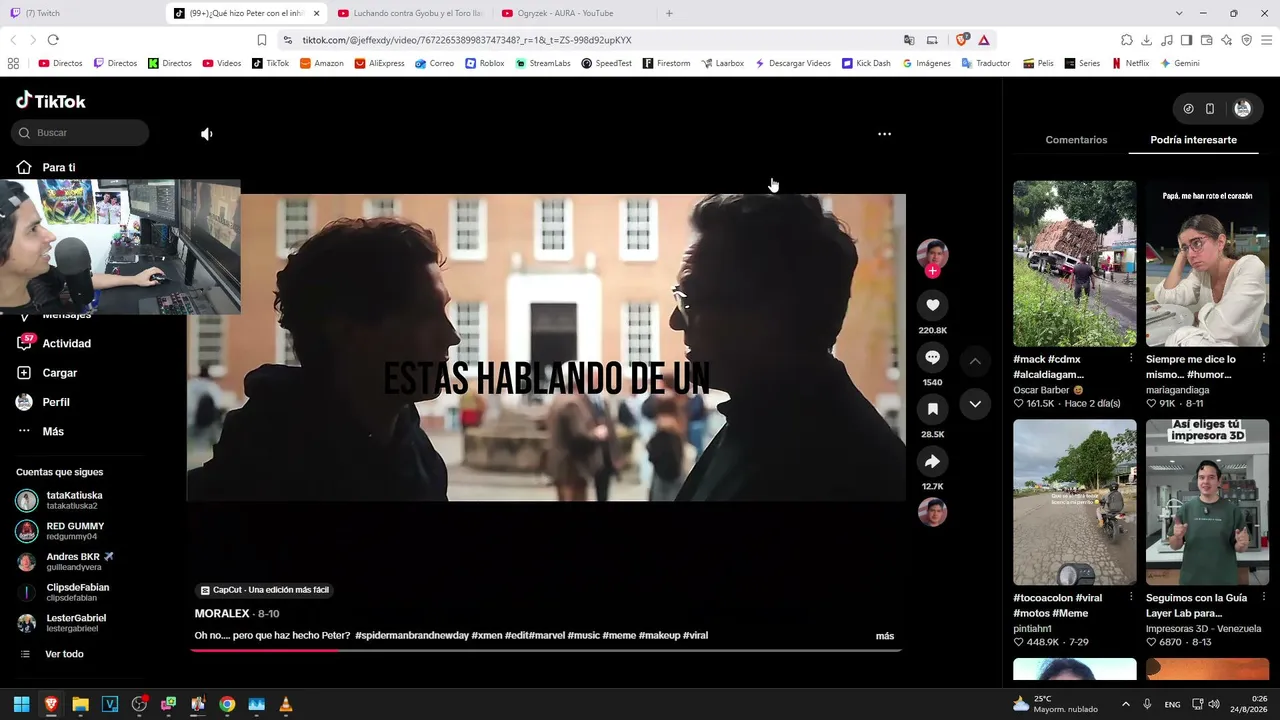Save the video with the bookmark icon

coord(932,409)
